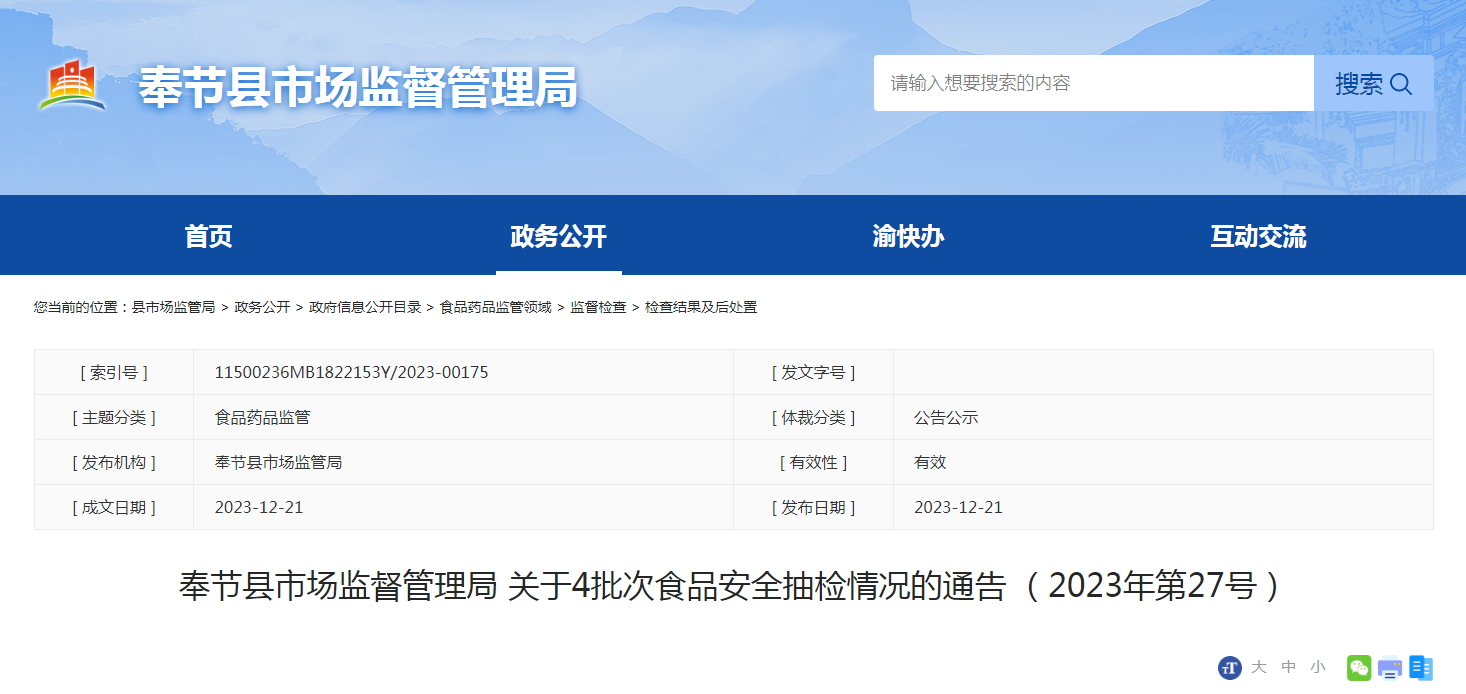The image size is (1466, 694).
Task: Click the font size TT icon
Action: point(1229,668)
